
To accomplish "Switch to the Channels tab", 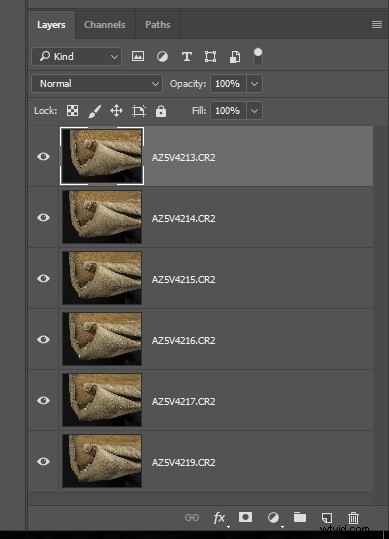I will pyautogui.click(x=105, y=25).
